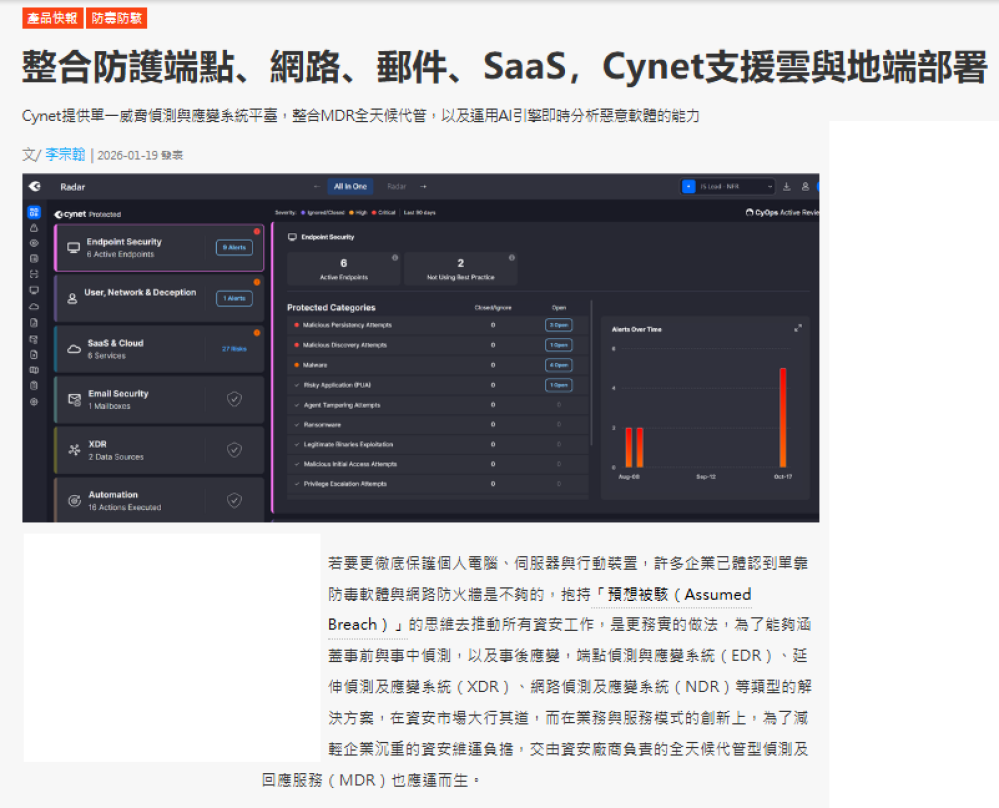The image size is (999, 808).
Task: Open the gear icon at sidebar bottom
Action: 34,402
